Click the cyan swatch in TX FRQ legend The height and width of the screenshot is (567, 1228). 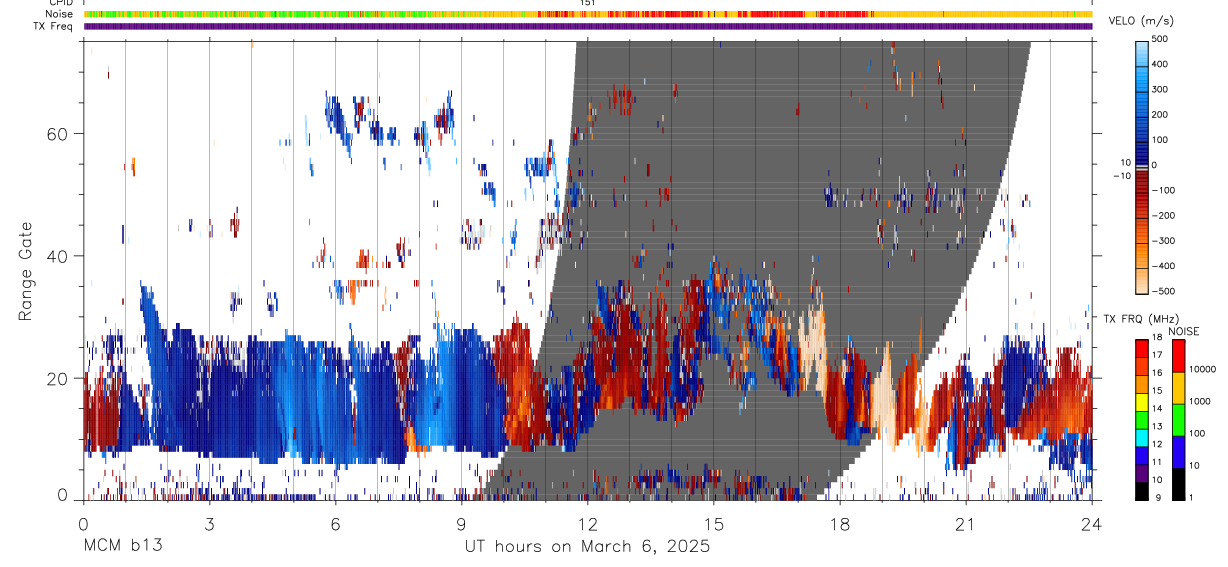coord(1141,436)
